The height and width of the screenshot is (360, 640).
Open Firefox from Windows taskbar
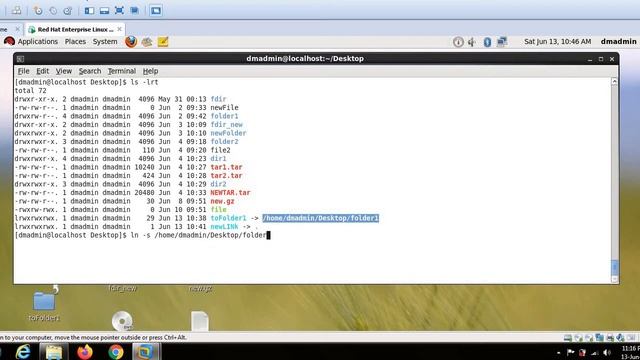coord(85,352)
